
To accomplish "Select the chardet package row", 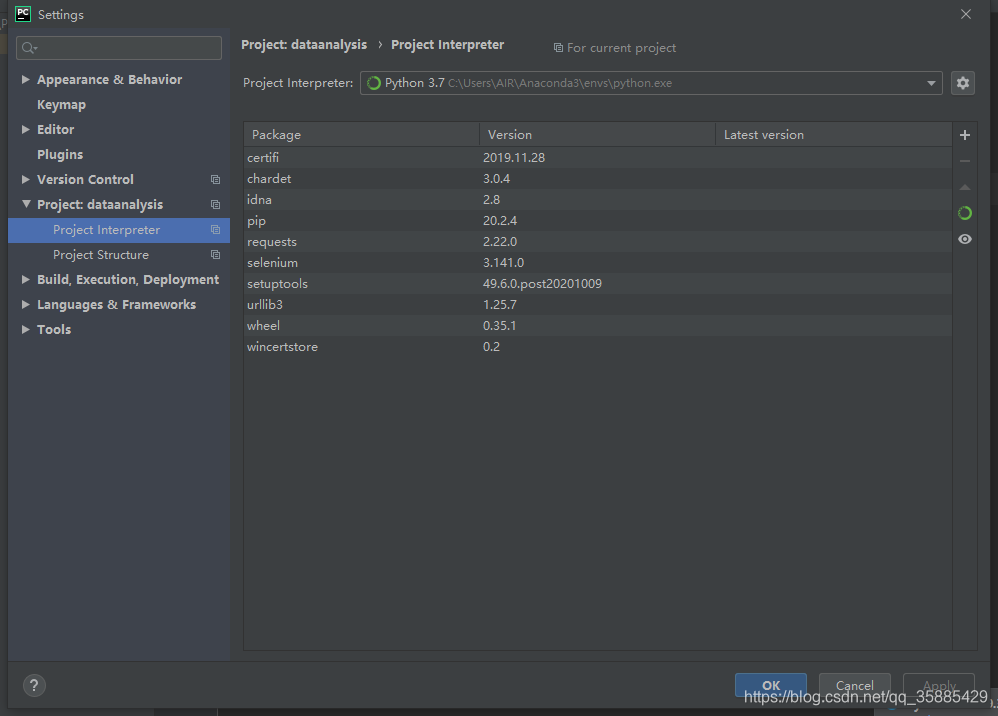I will (598, 178).
